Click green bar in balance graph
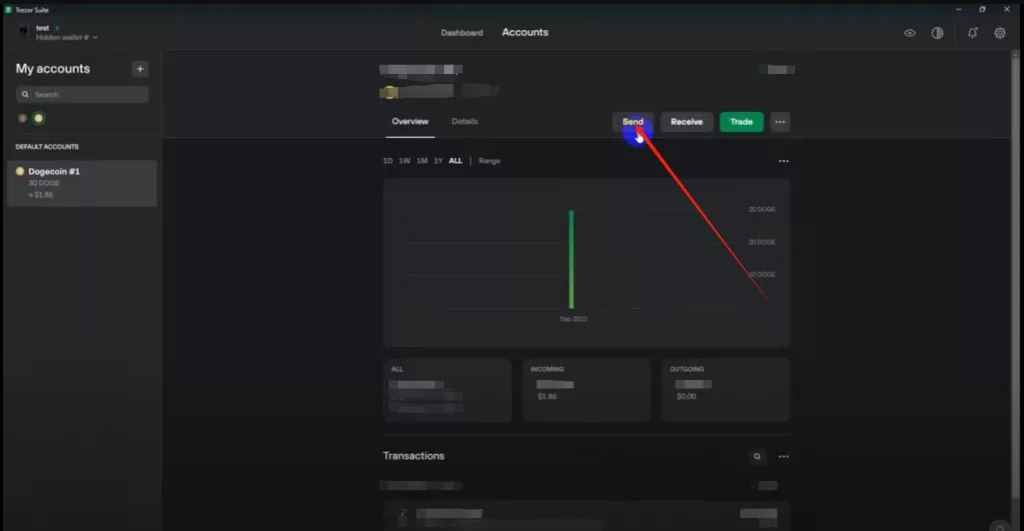 pyautogui.click(x=571, y=259)
